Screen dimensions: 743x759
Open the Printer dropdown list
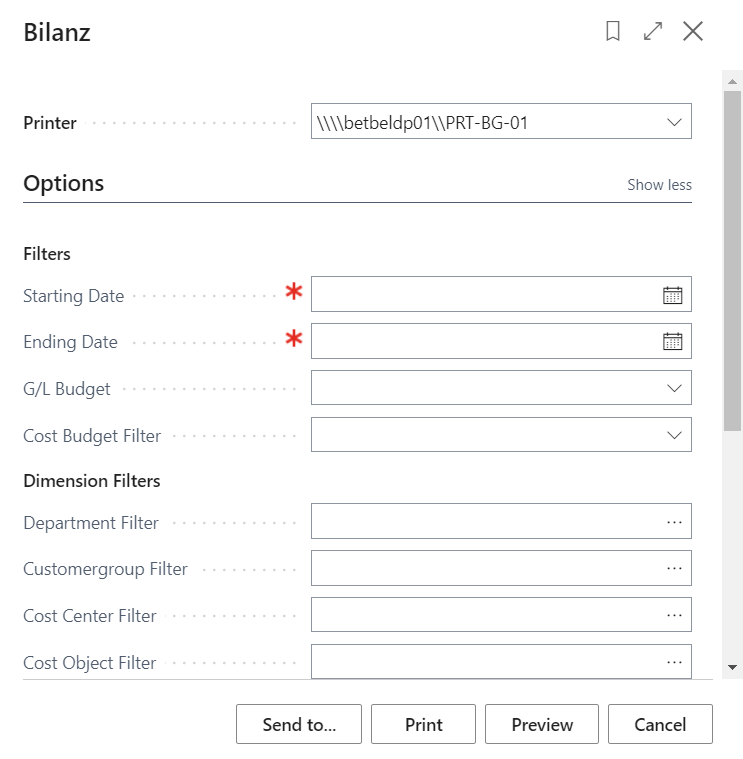(x=674, y=122)
